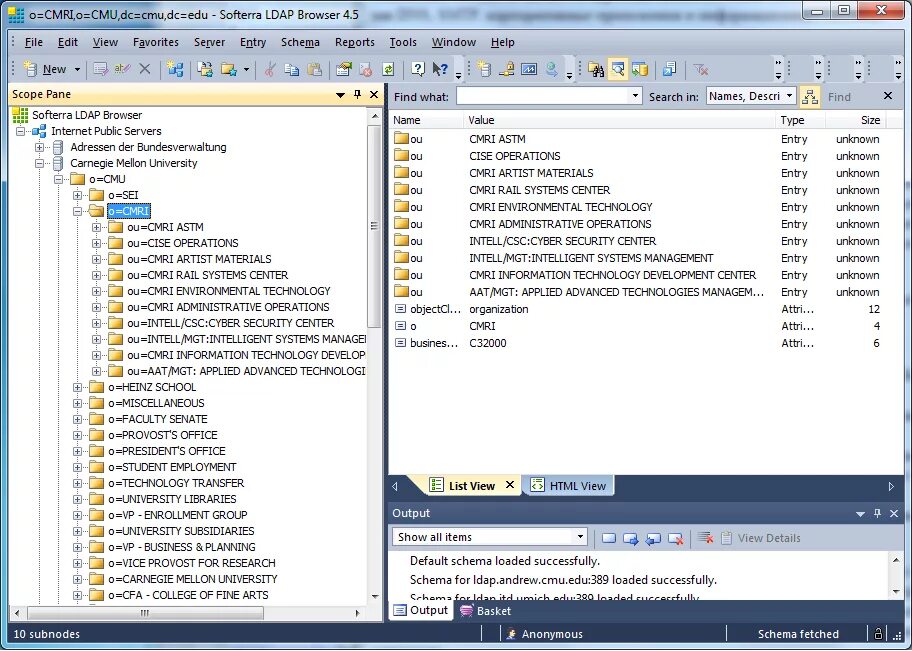Expand the o=SEI tree node

pyautogui.click(x=77, y=195)
